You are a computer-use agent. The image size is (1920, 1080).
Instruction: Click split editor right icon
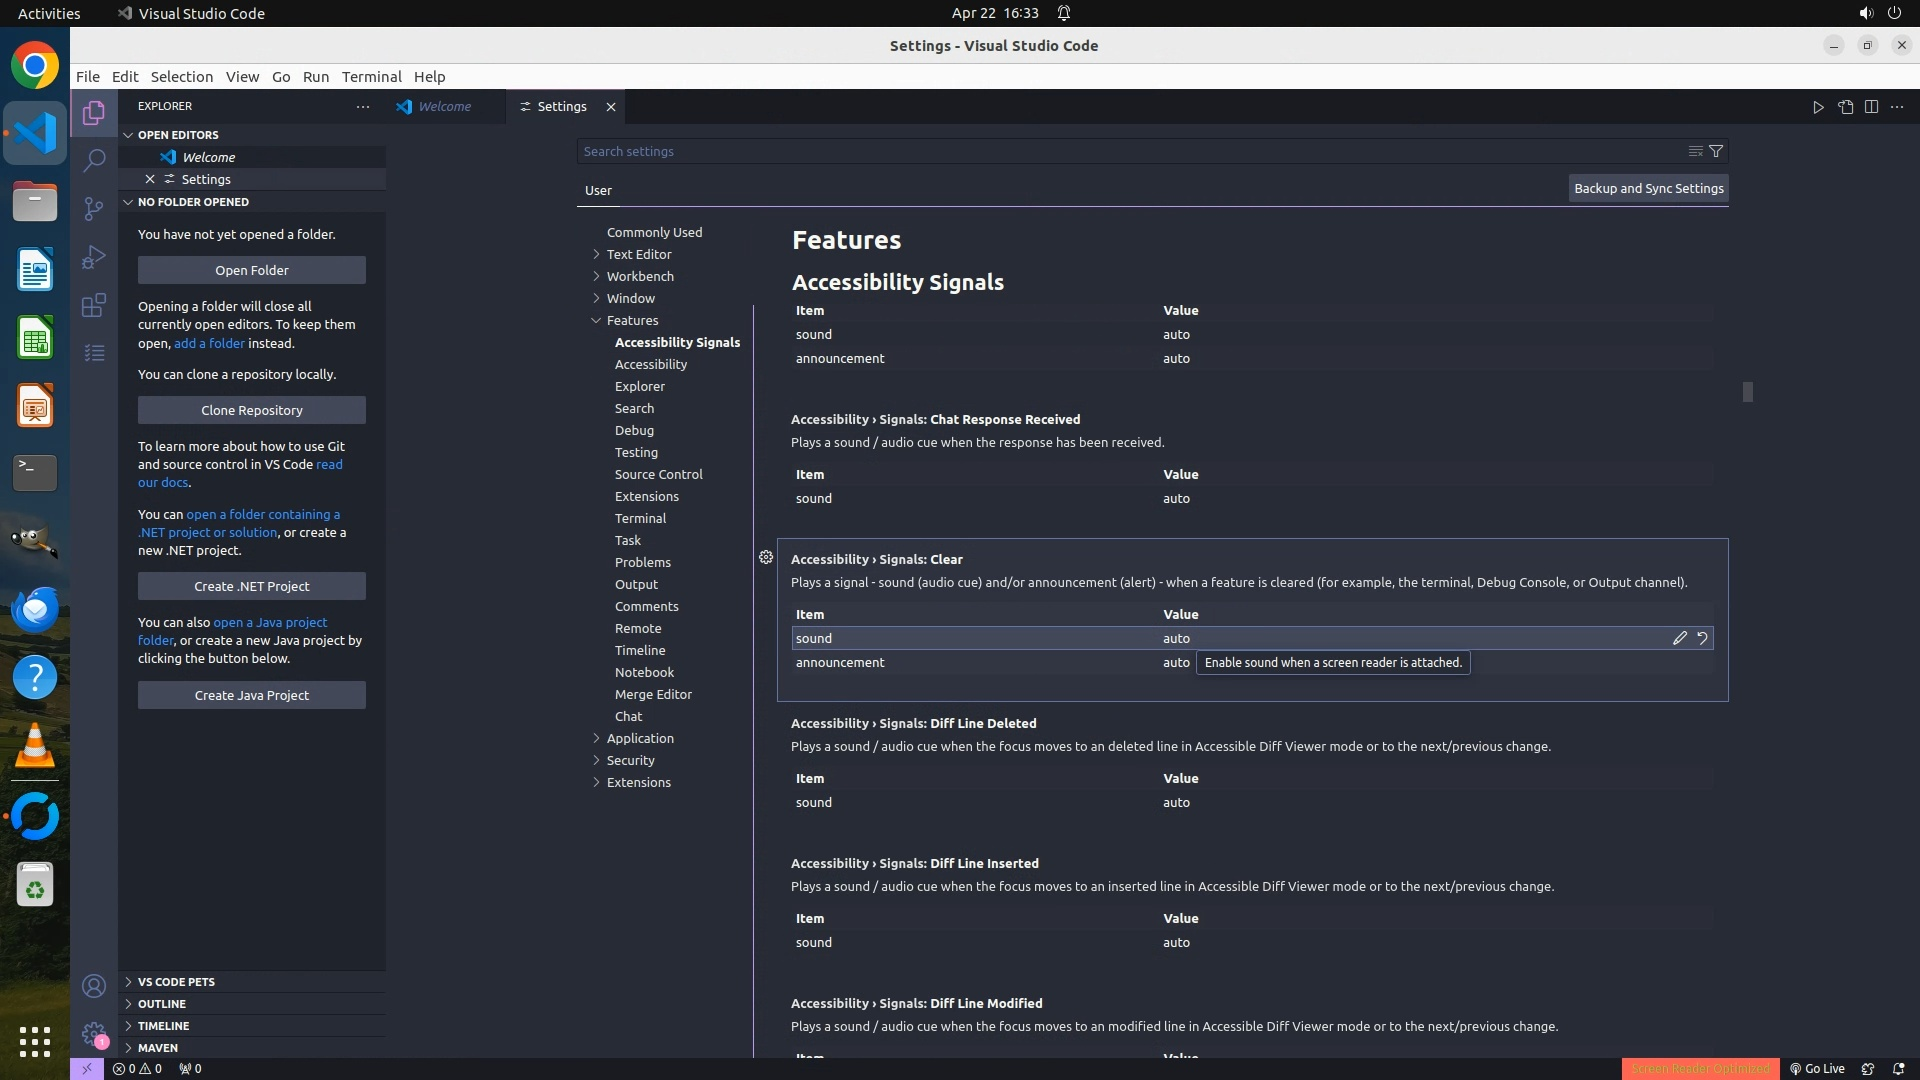tap(1871, 107)
